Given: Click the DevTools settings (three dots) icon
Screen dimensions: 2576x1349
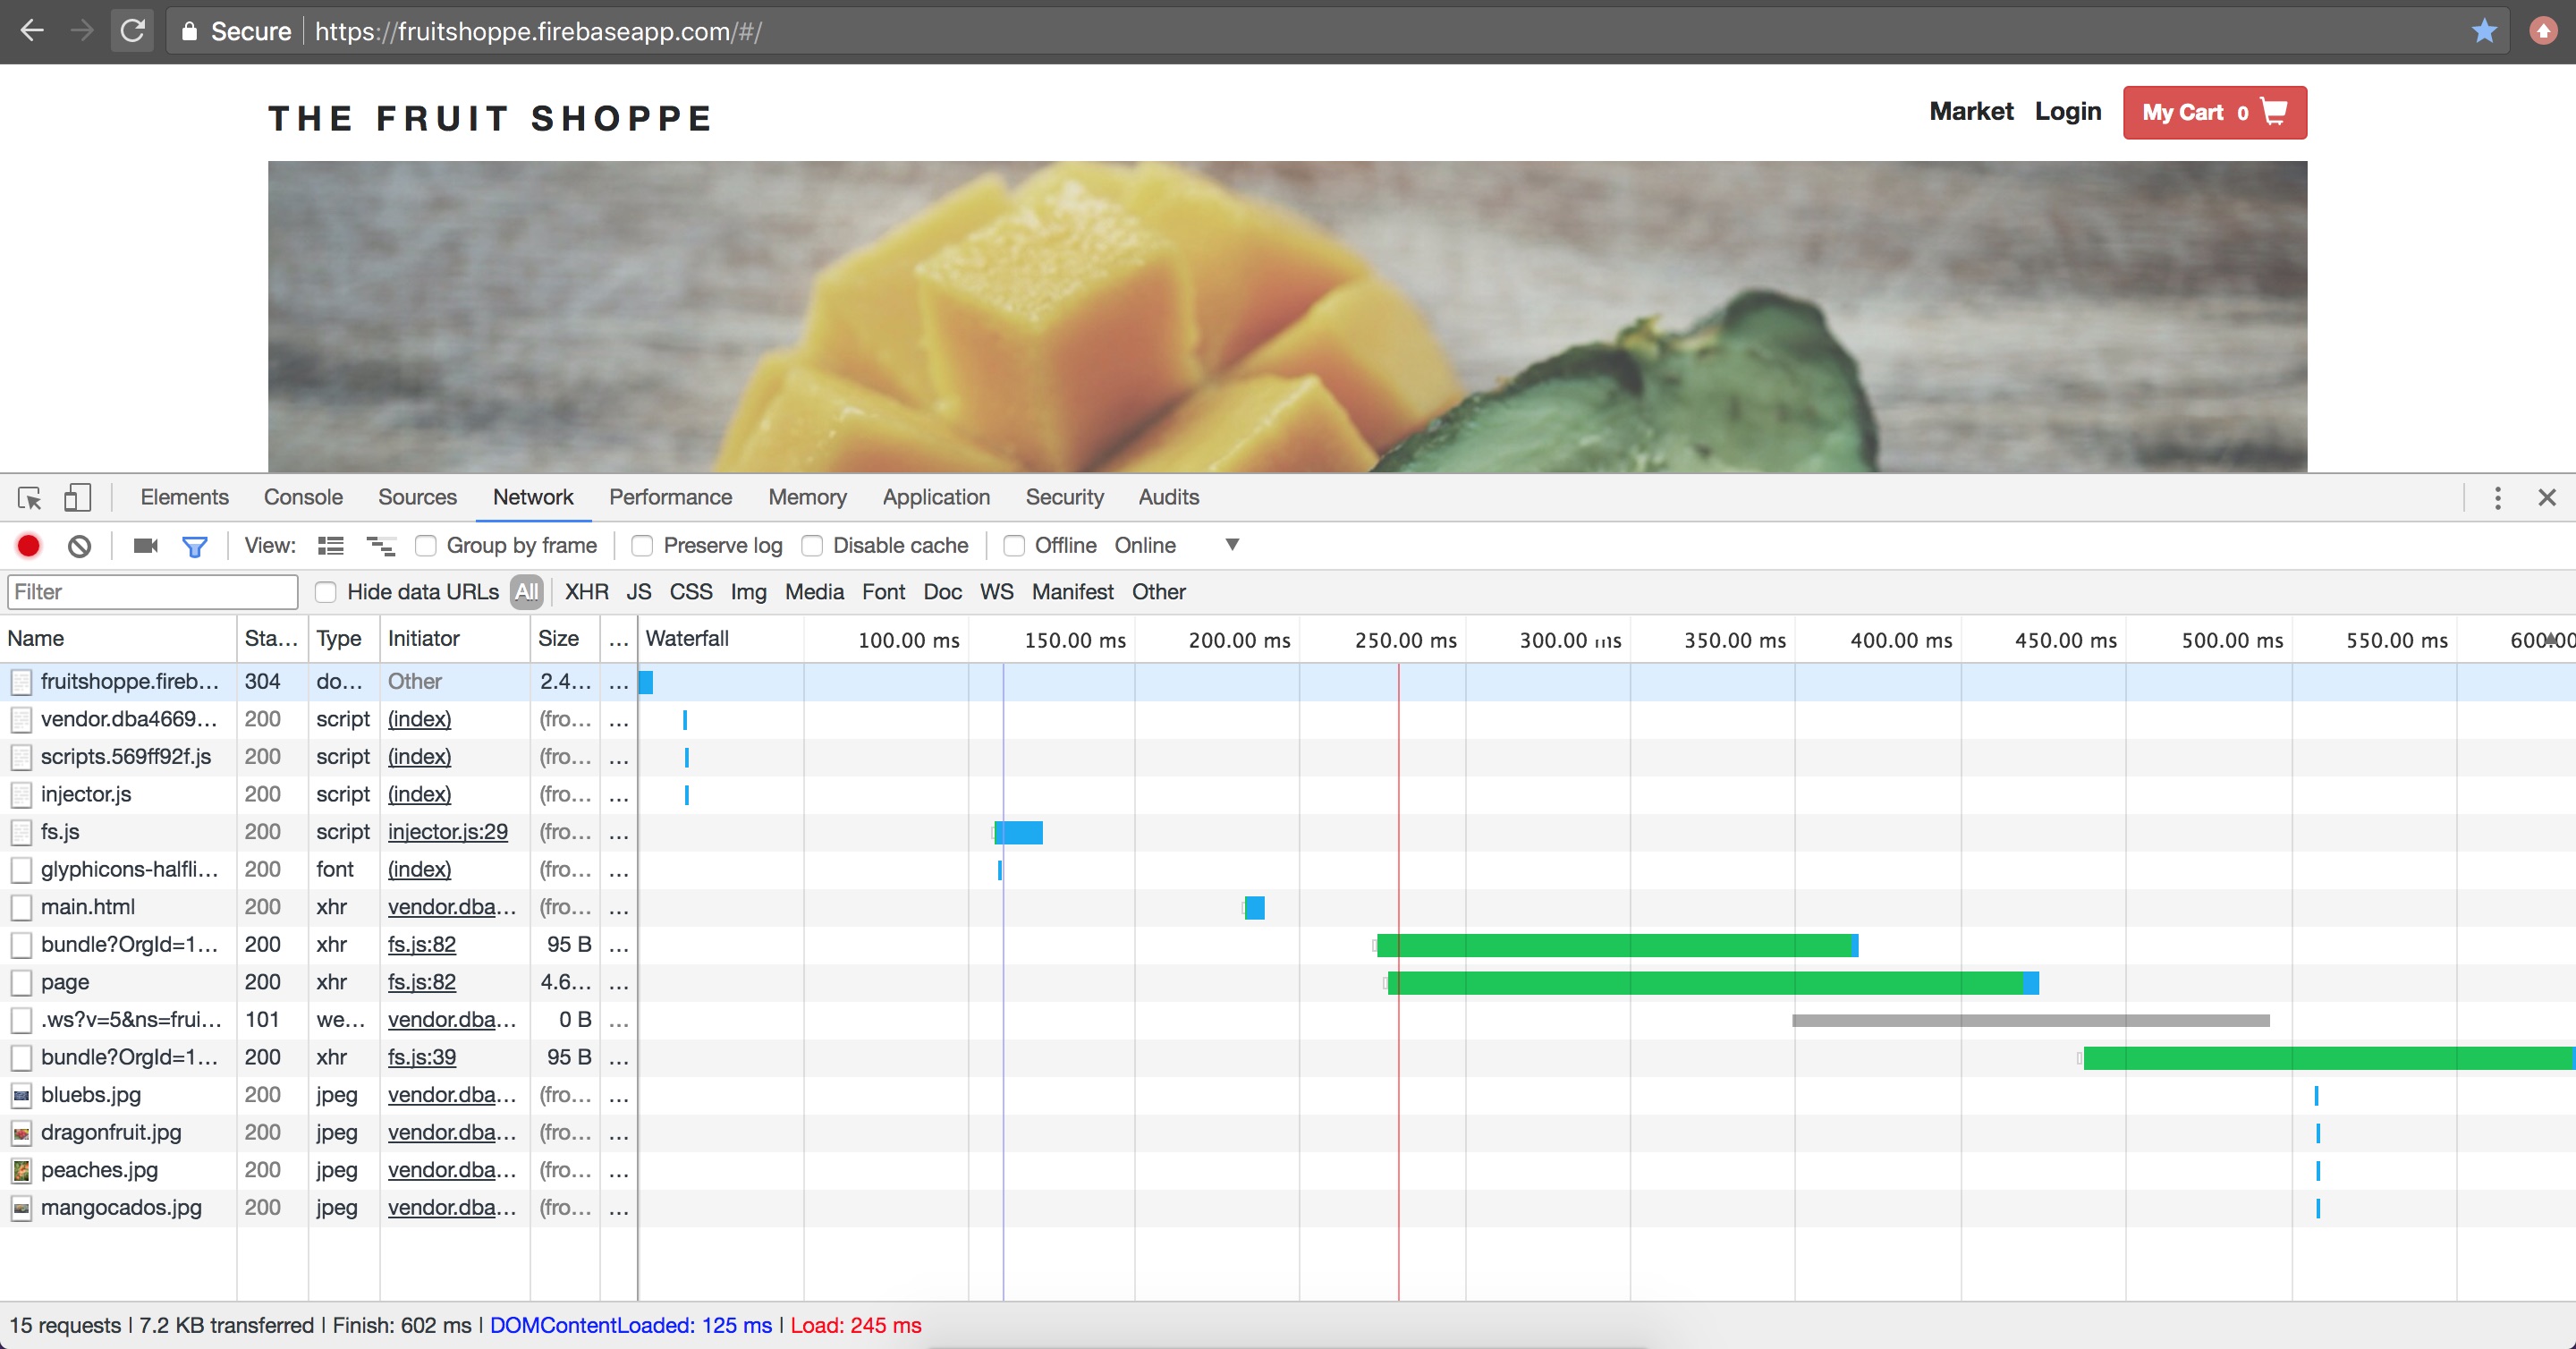Looking at the screenshot, I should click(2497, 496).
